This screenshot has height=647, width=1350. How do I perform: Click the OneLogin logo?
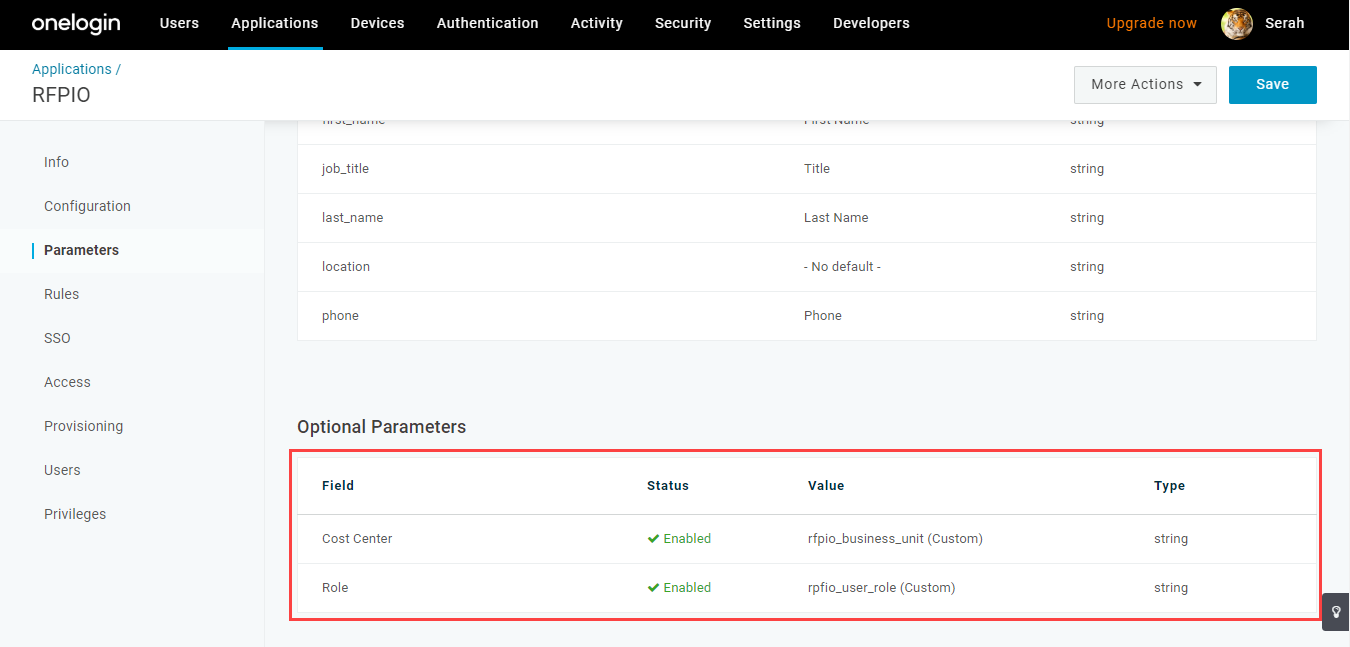pyautogui.click(x=76, y=23)
